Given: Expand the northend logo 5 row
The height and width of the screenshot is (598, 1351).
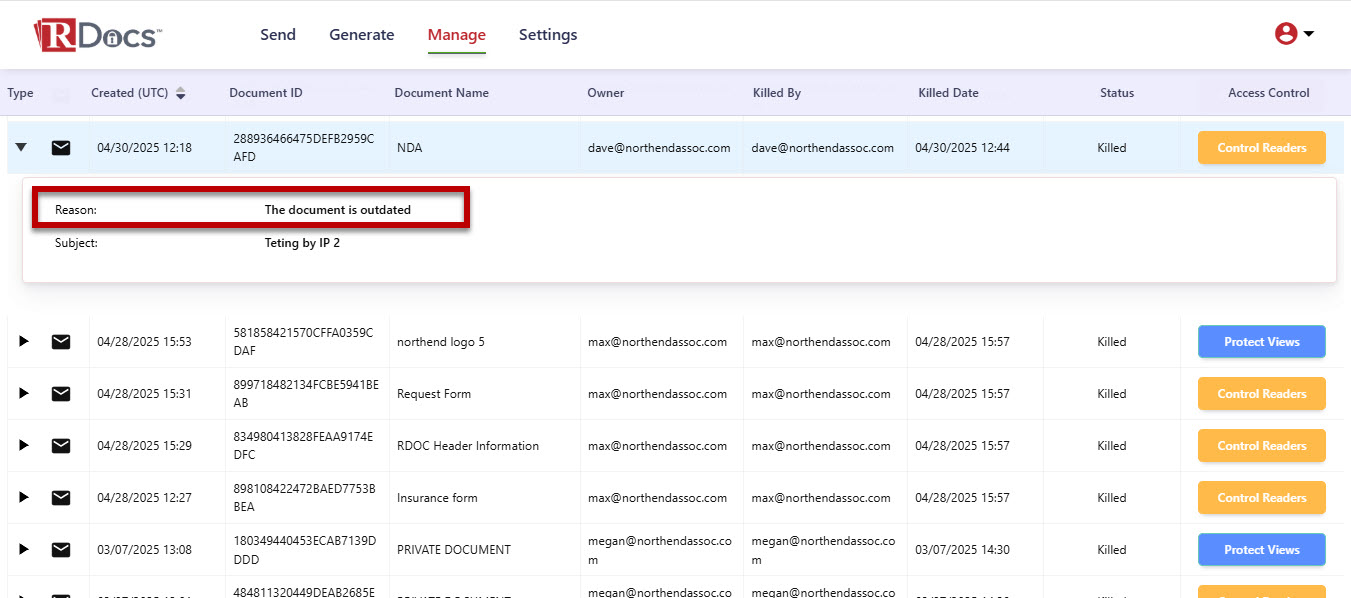Looking at the screenshot, I should 24,342.
